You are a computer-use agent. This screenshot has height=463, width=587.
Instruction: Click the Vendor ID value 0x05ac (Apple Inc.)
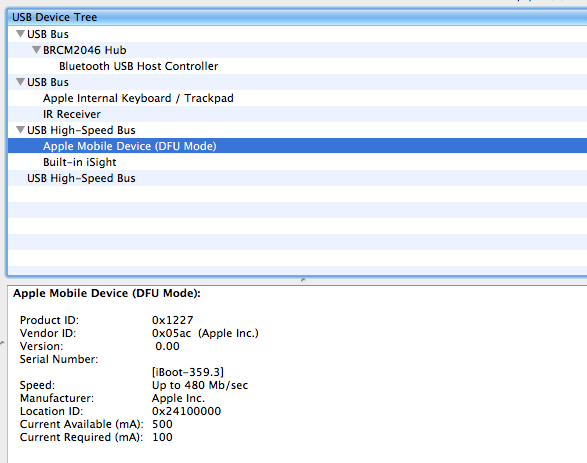click(205, 333)
